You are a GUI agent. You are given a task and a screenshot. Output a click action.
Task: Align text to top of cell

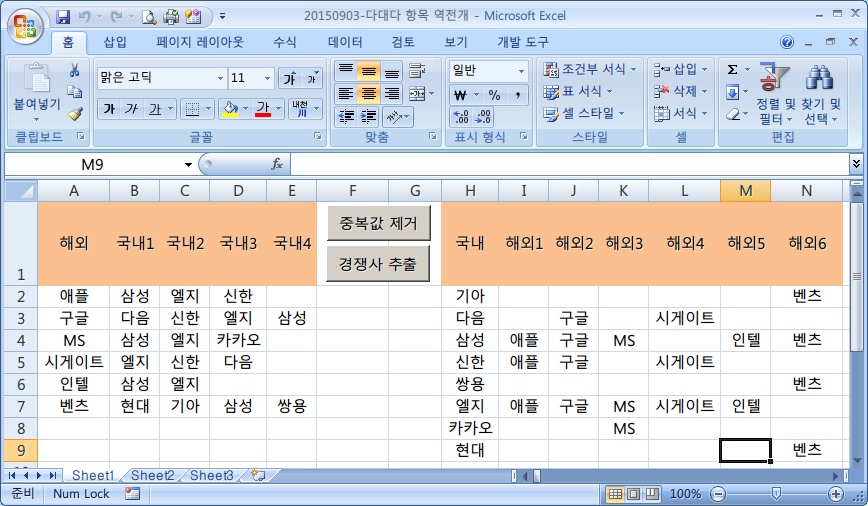point(346,70)
